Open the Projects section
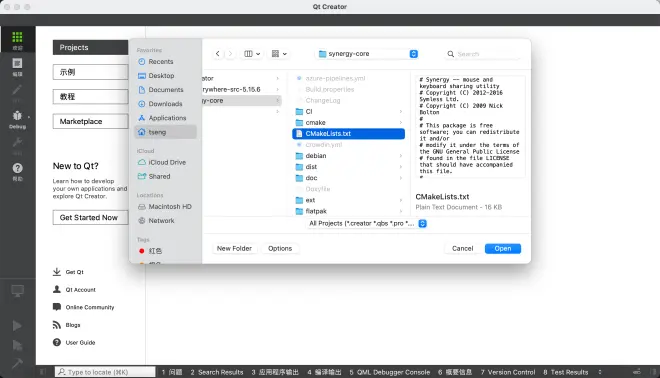This screenshot has height=378, width=660. tap(90, 48)
